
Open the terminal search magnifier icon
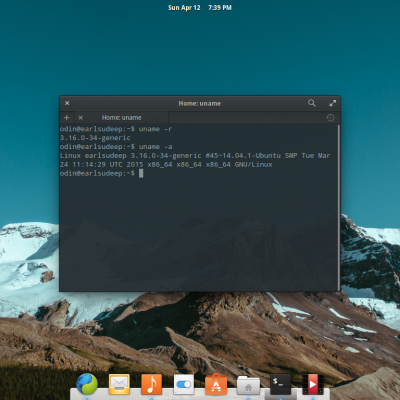coord(311,103)
